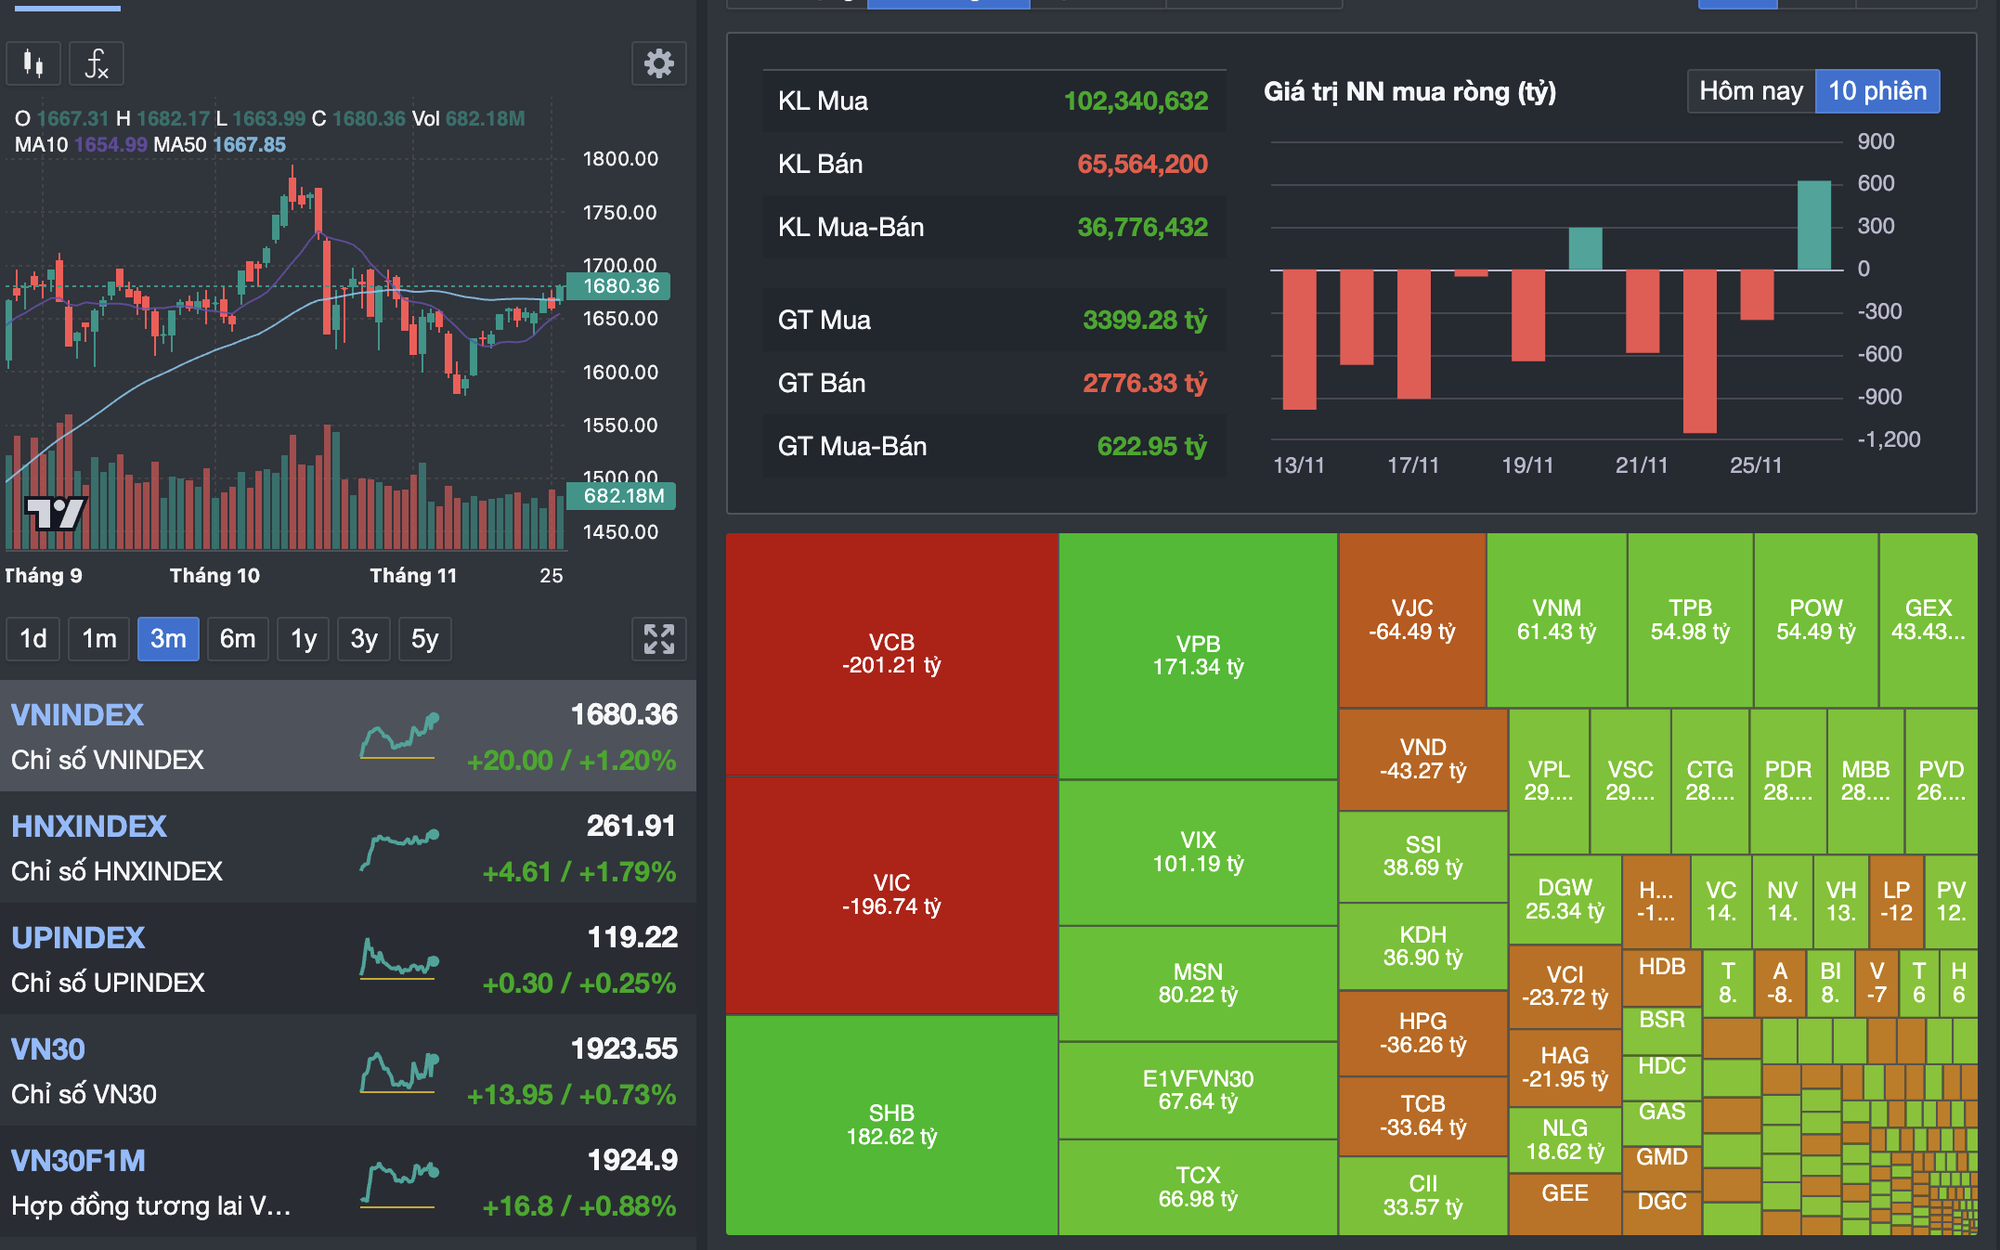This screenshot has height=1250, width=2000.
Task: Open the indicators fx menu
Action: click(96, 64)
